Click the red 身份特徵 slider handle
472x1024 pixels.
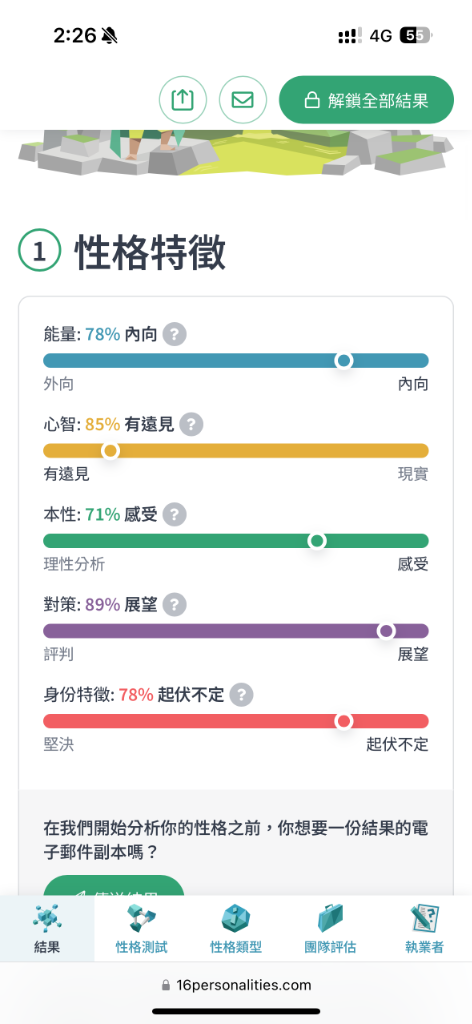point(343,721)
